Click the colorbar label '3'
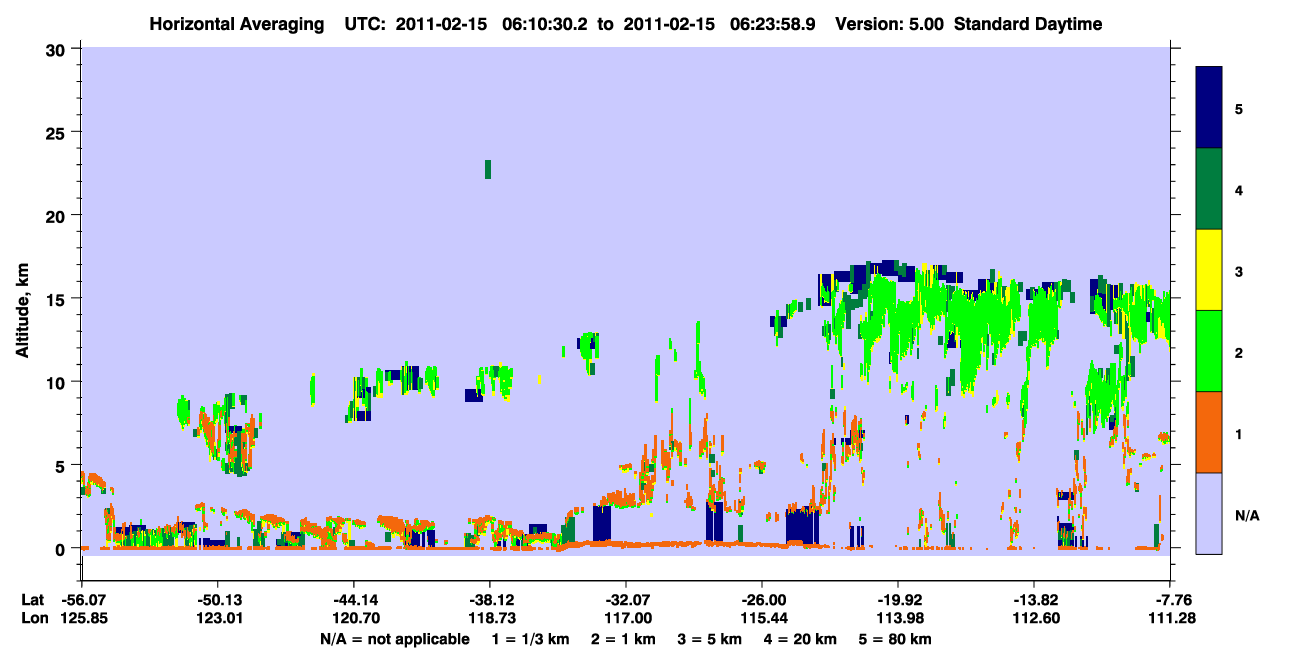Viewport: 1300px width, 667px height. click(1239, 271)
